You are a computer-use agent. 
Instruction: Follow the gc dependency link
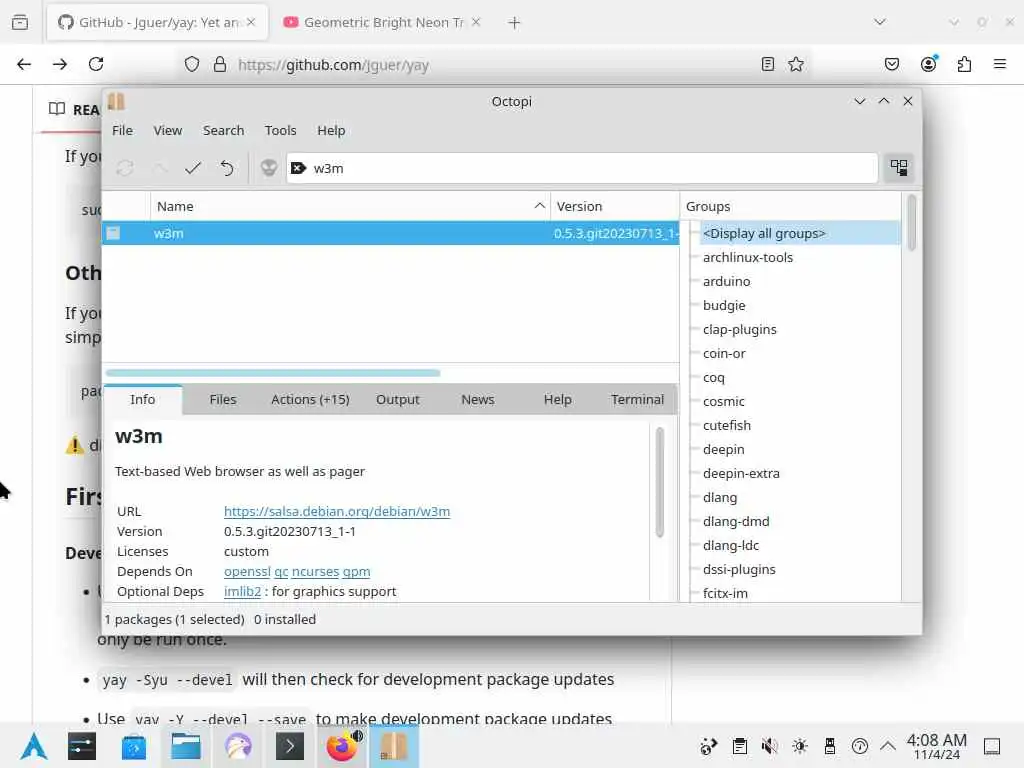click(281, 571)
